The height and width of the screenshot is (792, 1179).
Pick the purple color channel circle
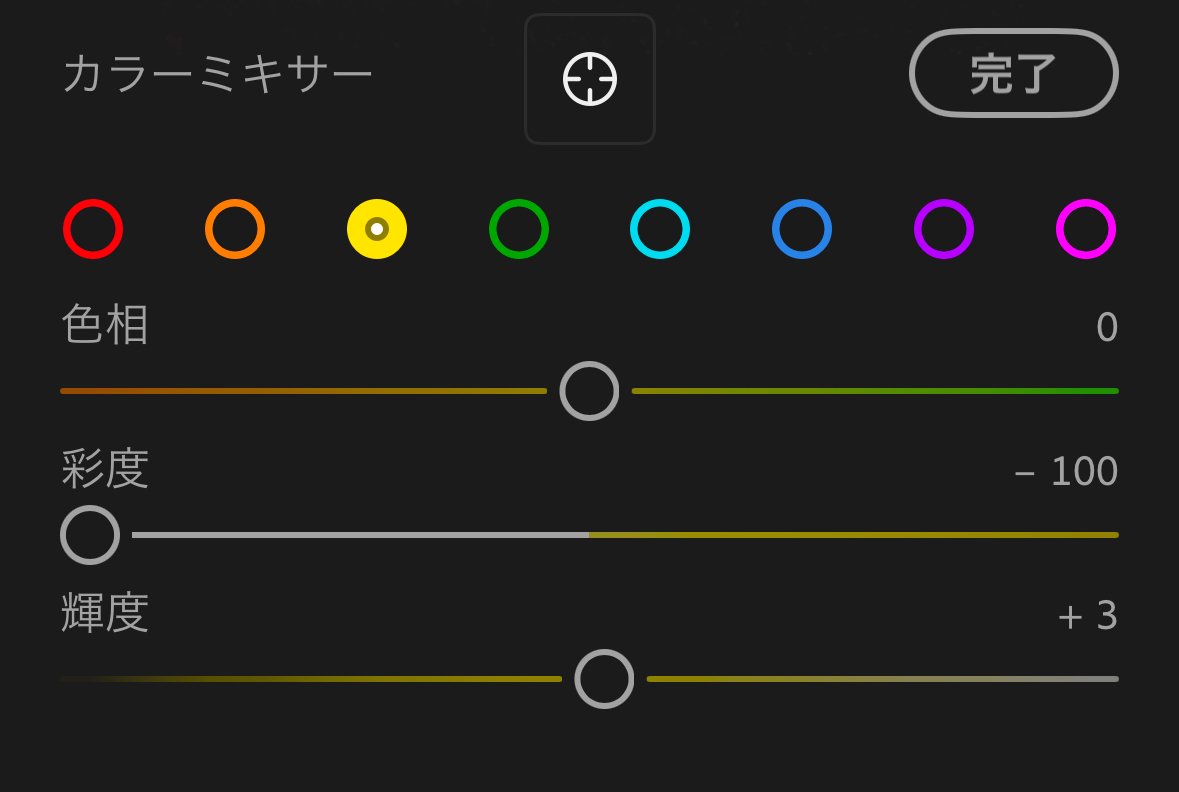point(944,229)
